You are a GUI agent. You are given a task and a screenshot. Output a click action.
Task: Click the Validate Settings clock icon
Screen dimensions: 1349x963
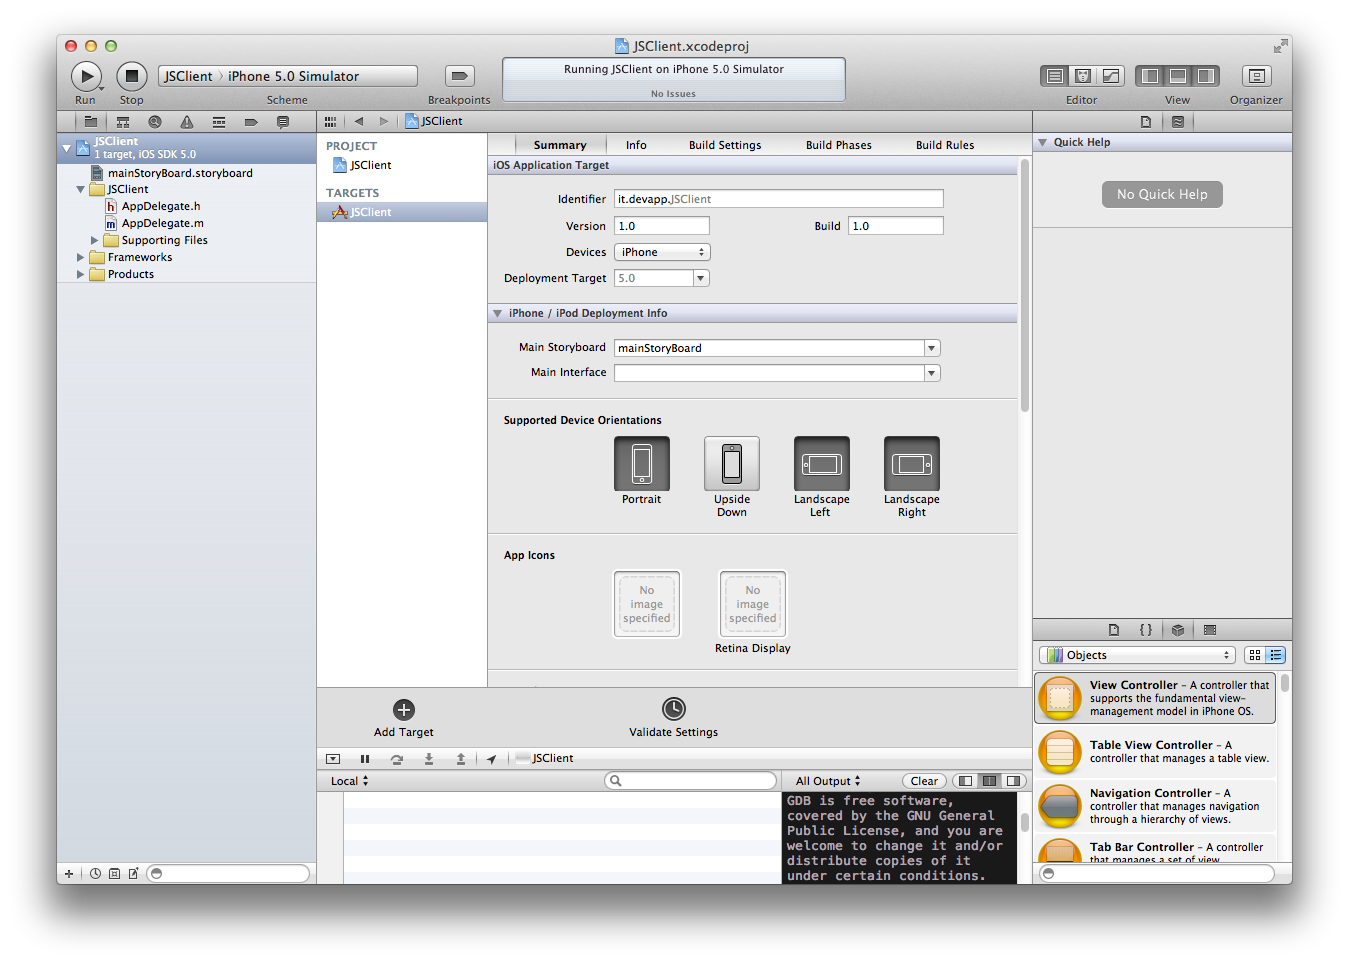coord(674,709)
